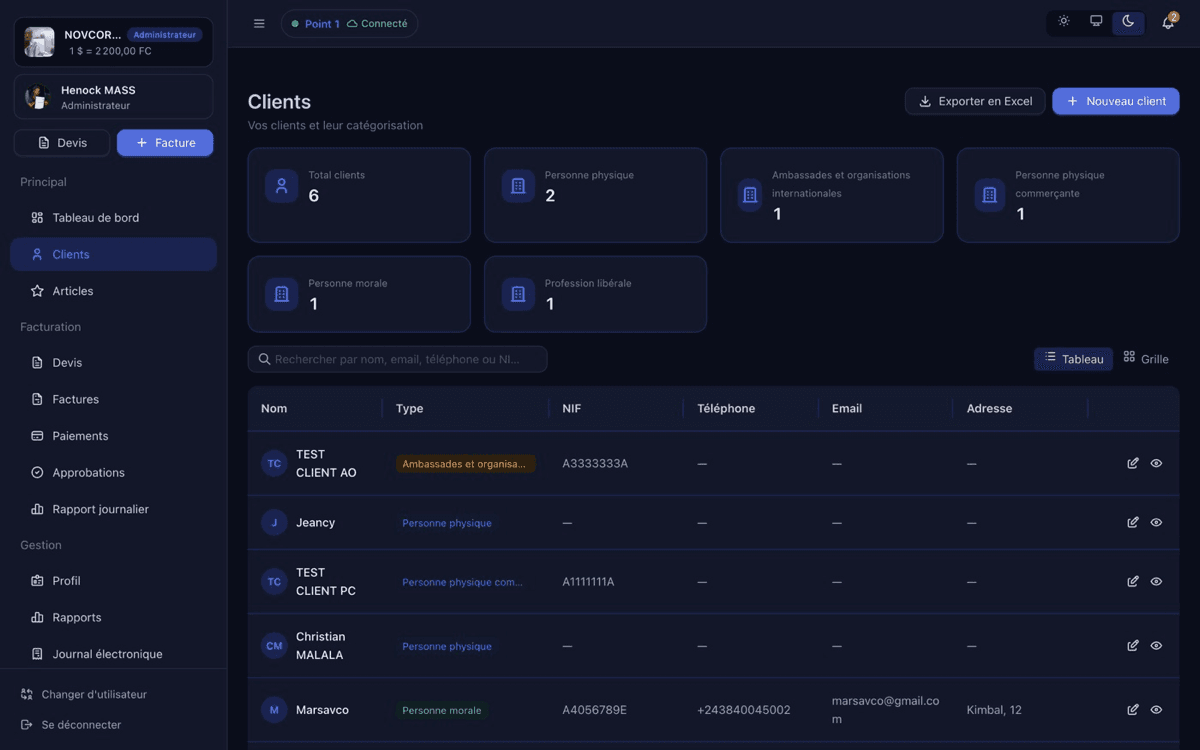This screenshot has height=750, width=1200.
Task: Open Henock MASS user card
Action: [x=113, y=97]
